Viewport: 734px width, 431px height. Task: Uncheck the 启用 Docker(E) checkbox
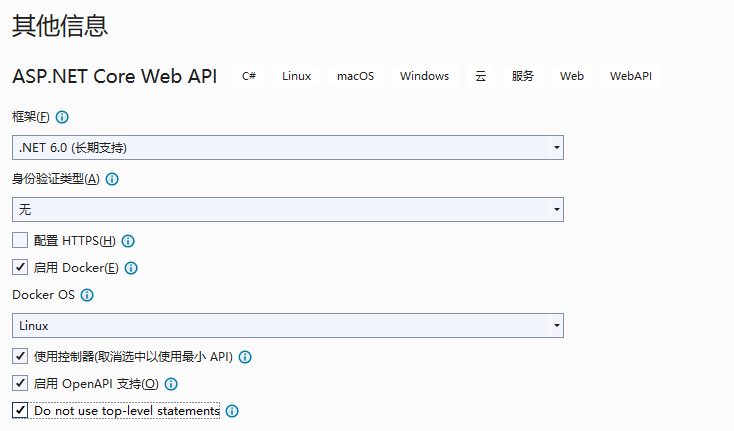(x=20, y=267)
